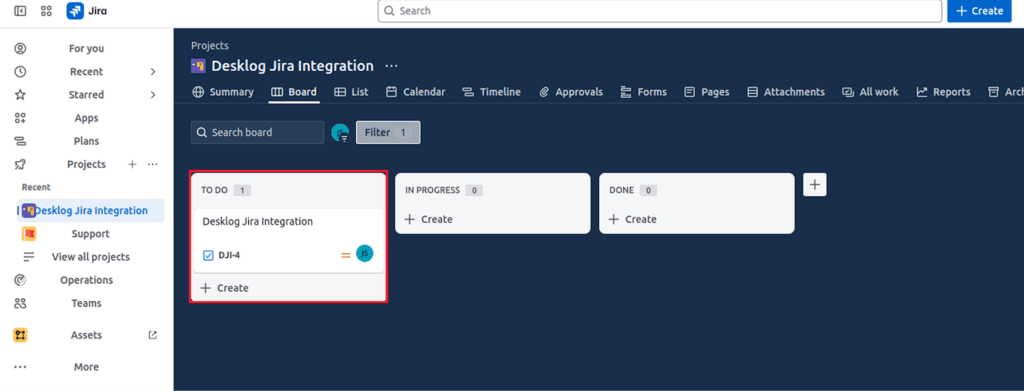Viewport: 1024px width, 391px height.
Task: Open the Desklog Jira Integration card title
Action: click(257, 221)
